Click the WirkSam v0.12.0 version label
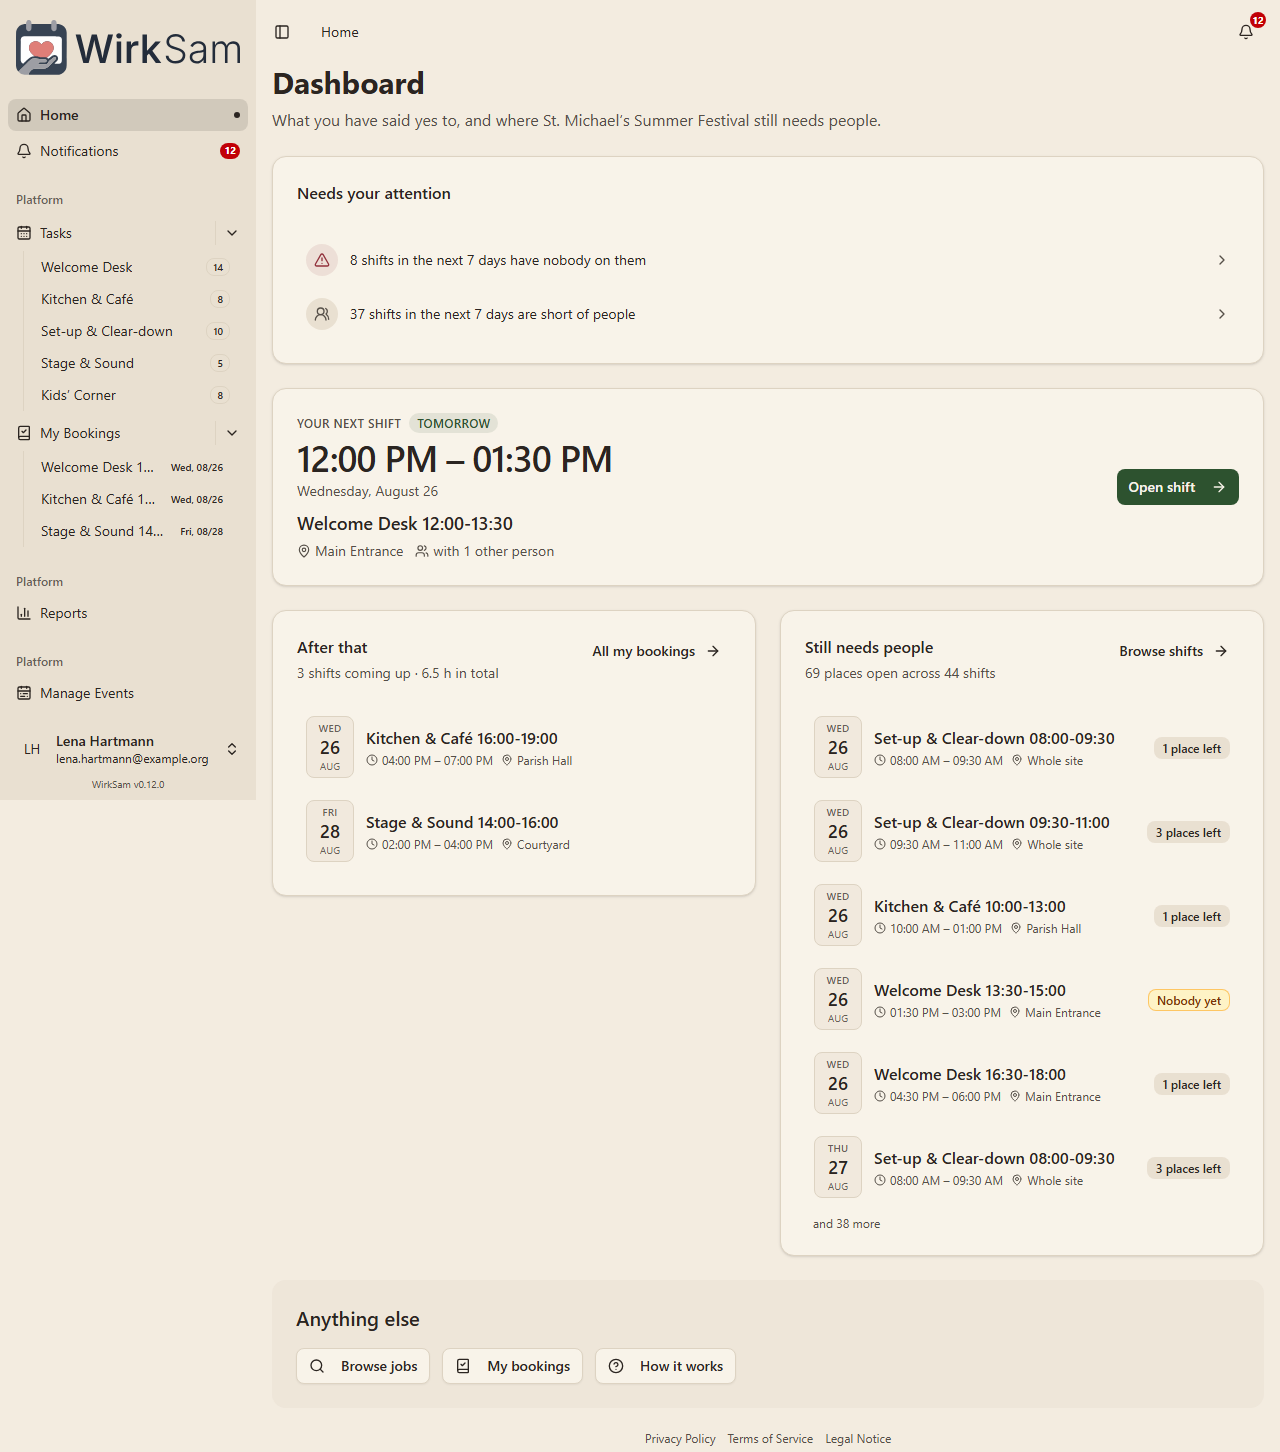Image resolution: width=1280 pixels, height=1452 pixels. click(128, 785)
